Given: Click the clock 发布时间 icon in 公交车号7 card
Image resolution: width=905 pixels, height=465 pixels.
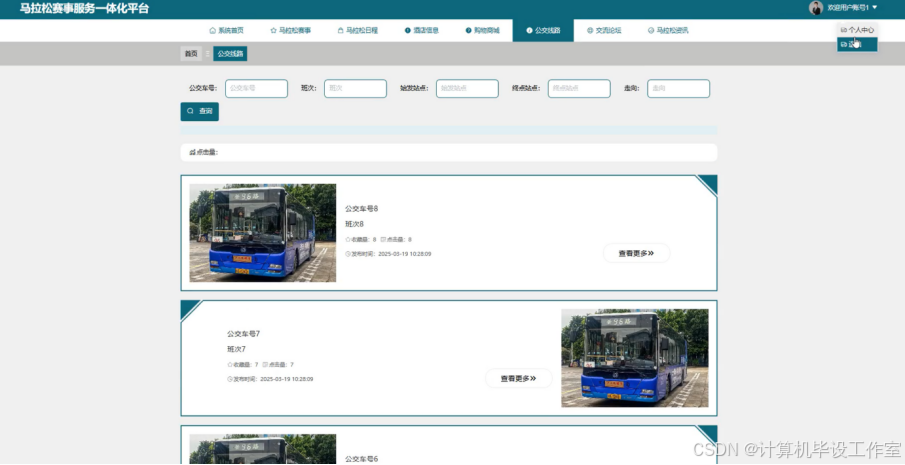Looking at the screenshot, I should [x=230, y=379].
